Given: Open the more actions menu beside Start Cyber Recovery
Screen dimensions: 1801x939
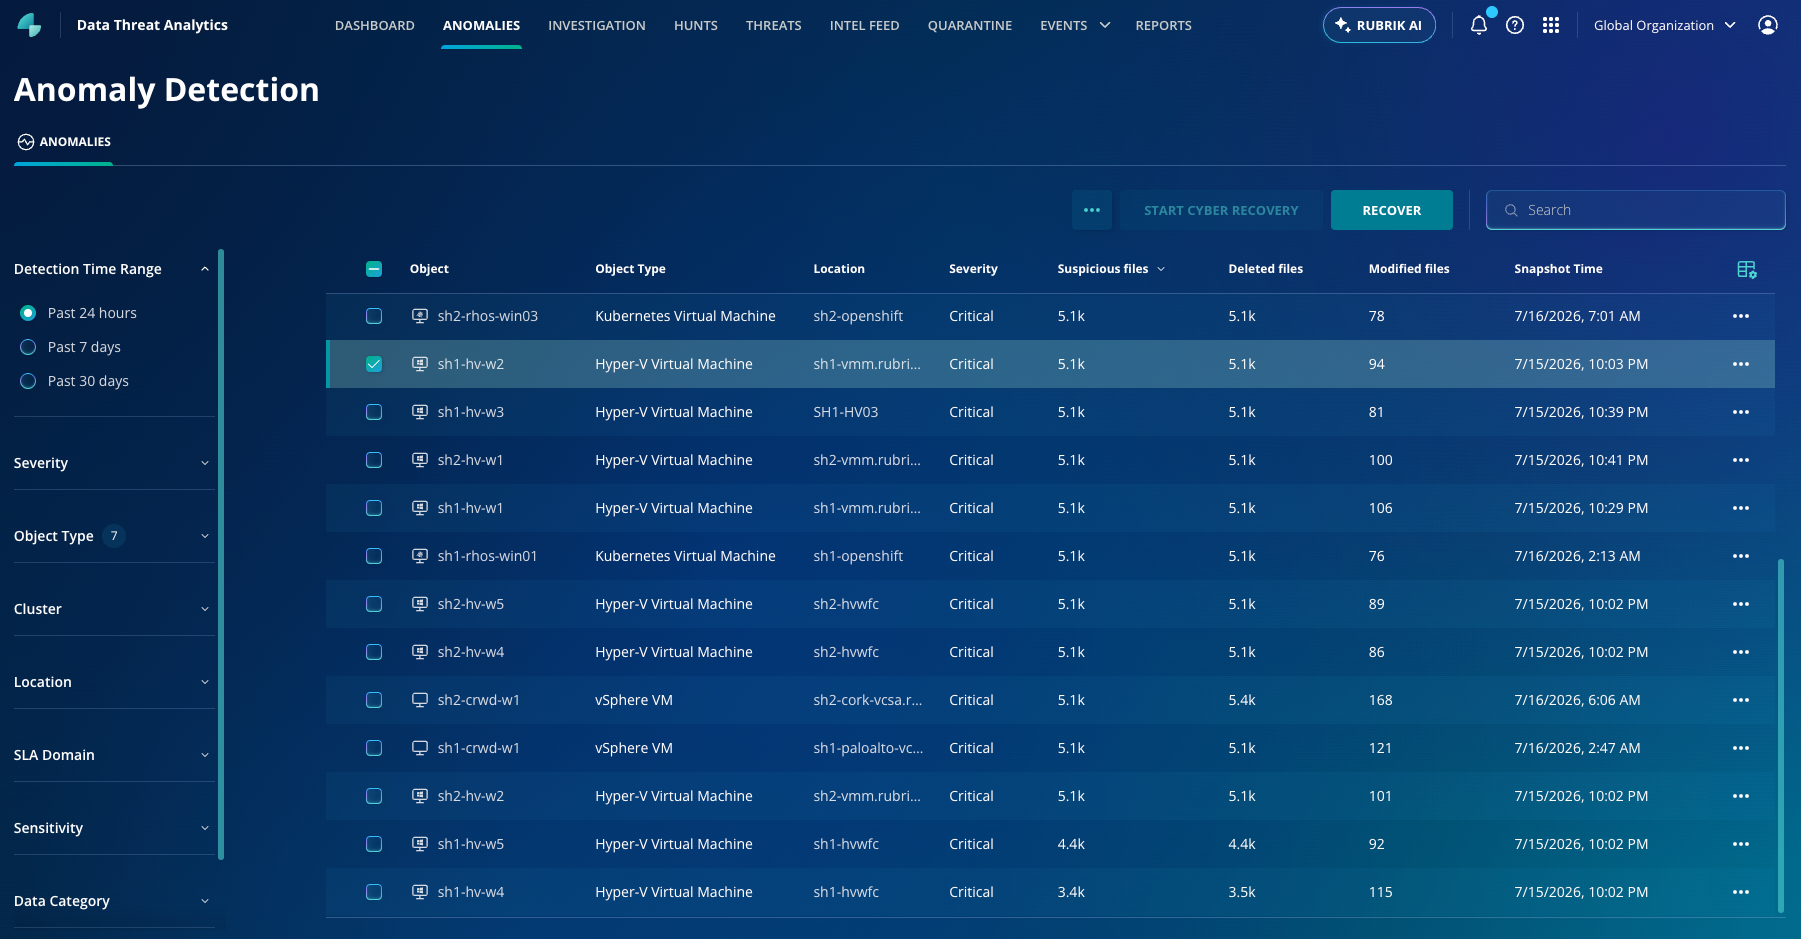Looking at the screenshot, I should coord(1092,210).
